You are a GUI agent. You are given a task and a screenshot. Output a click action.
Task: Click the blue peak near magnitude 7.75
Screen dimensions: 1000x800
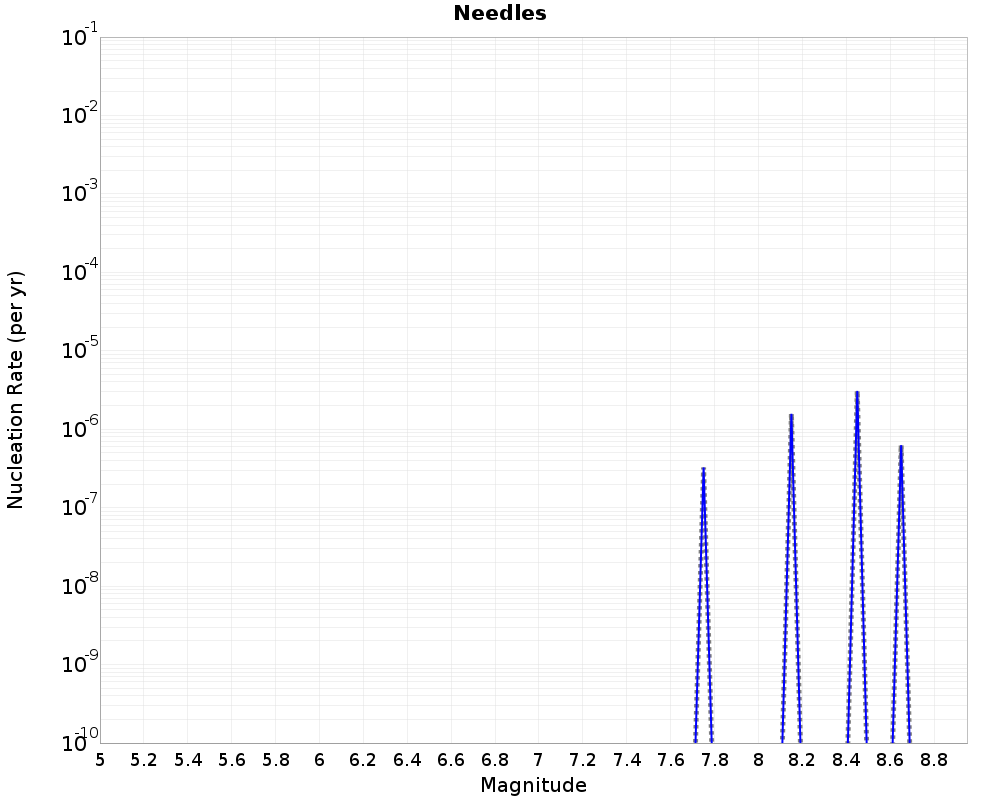[703, 605]
